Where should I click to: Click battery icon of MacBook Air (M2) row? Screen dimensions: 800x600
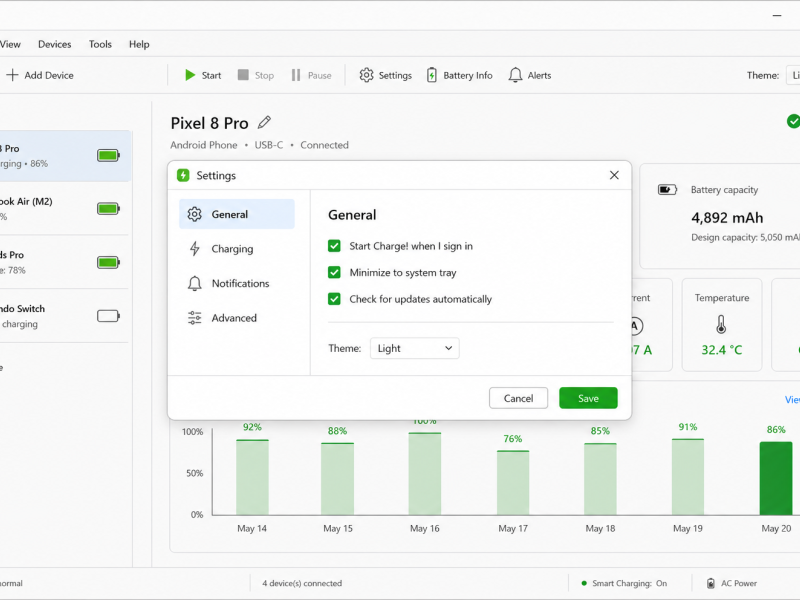coord(108,209)
